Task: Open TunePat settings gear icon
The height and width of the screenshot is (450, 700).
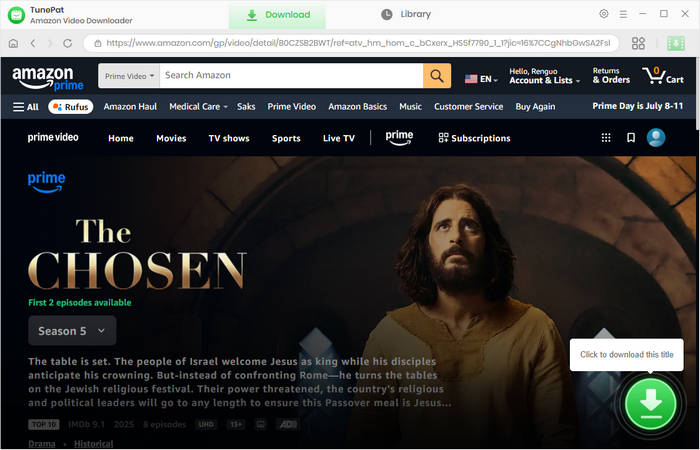Action: [x=604, y=14]
